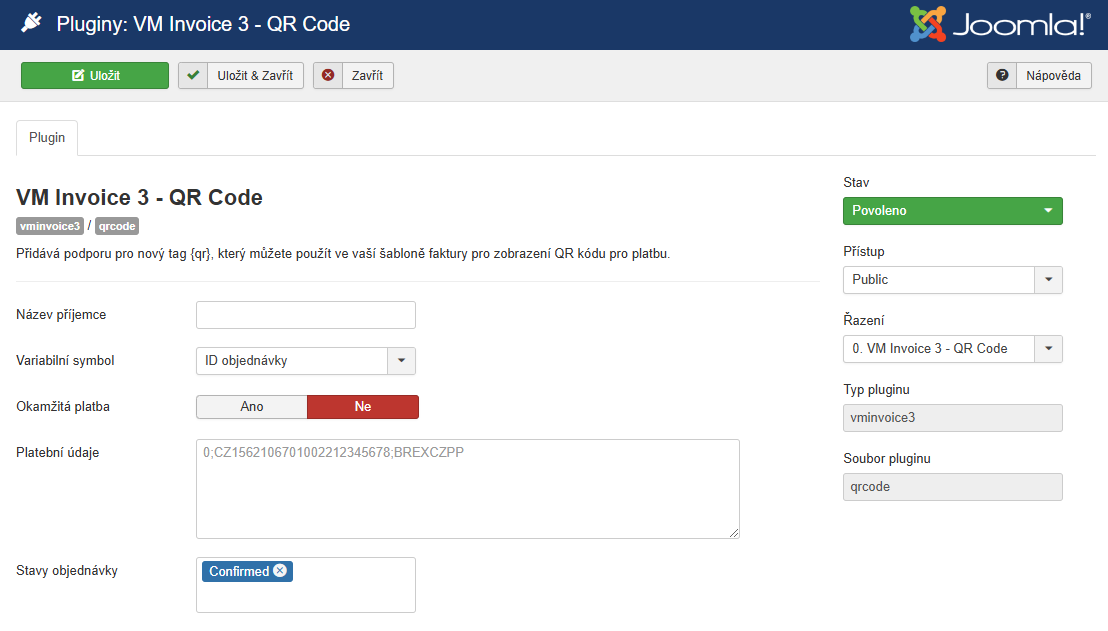Screen dimensions: 1108x631
Task: Click the green checkmark save-close icon
Action: [x=193, y=76]
